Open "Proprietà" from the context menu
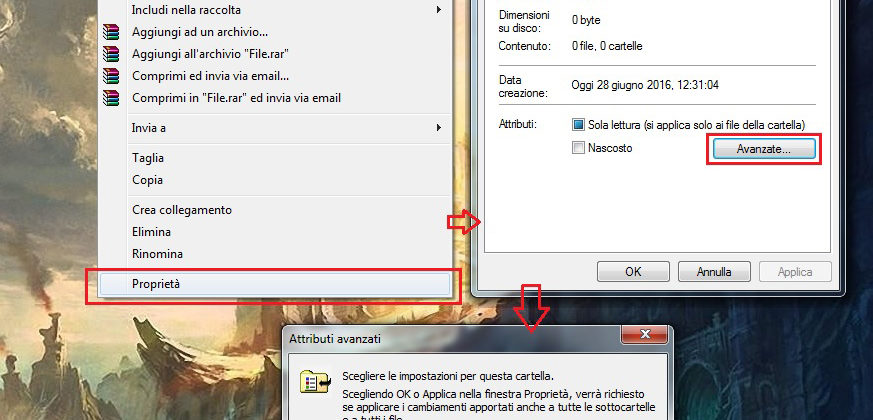Screen dimensions: 873x420 click(x=275, y=284)
